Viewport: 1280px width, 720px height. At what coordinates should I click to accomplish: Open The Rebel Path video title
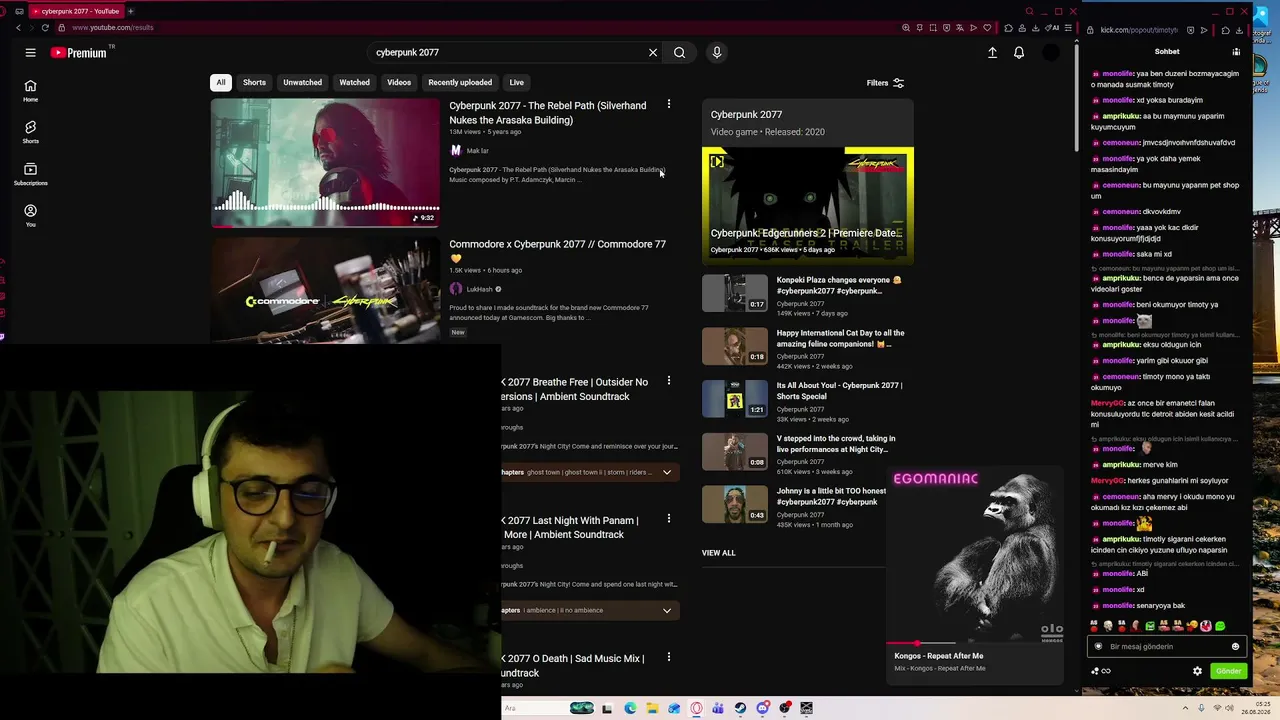(548, 113)
